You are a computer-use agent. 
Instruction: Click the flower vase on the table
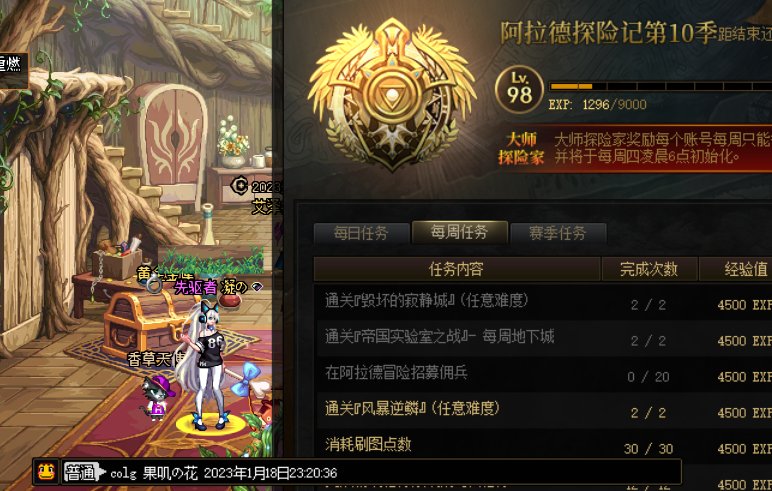[233, 142]
